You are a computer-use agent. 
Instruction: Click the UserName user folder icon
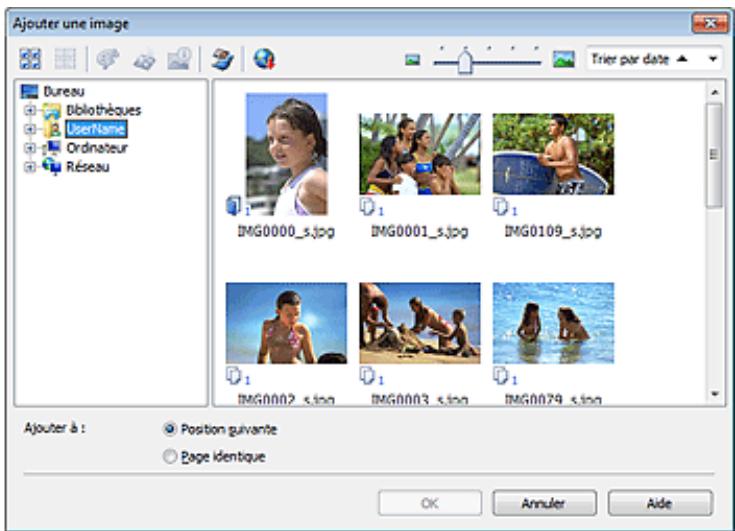pyautogui.click(x=52, y=129)
